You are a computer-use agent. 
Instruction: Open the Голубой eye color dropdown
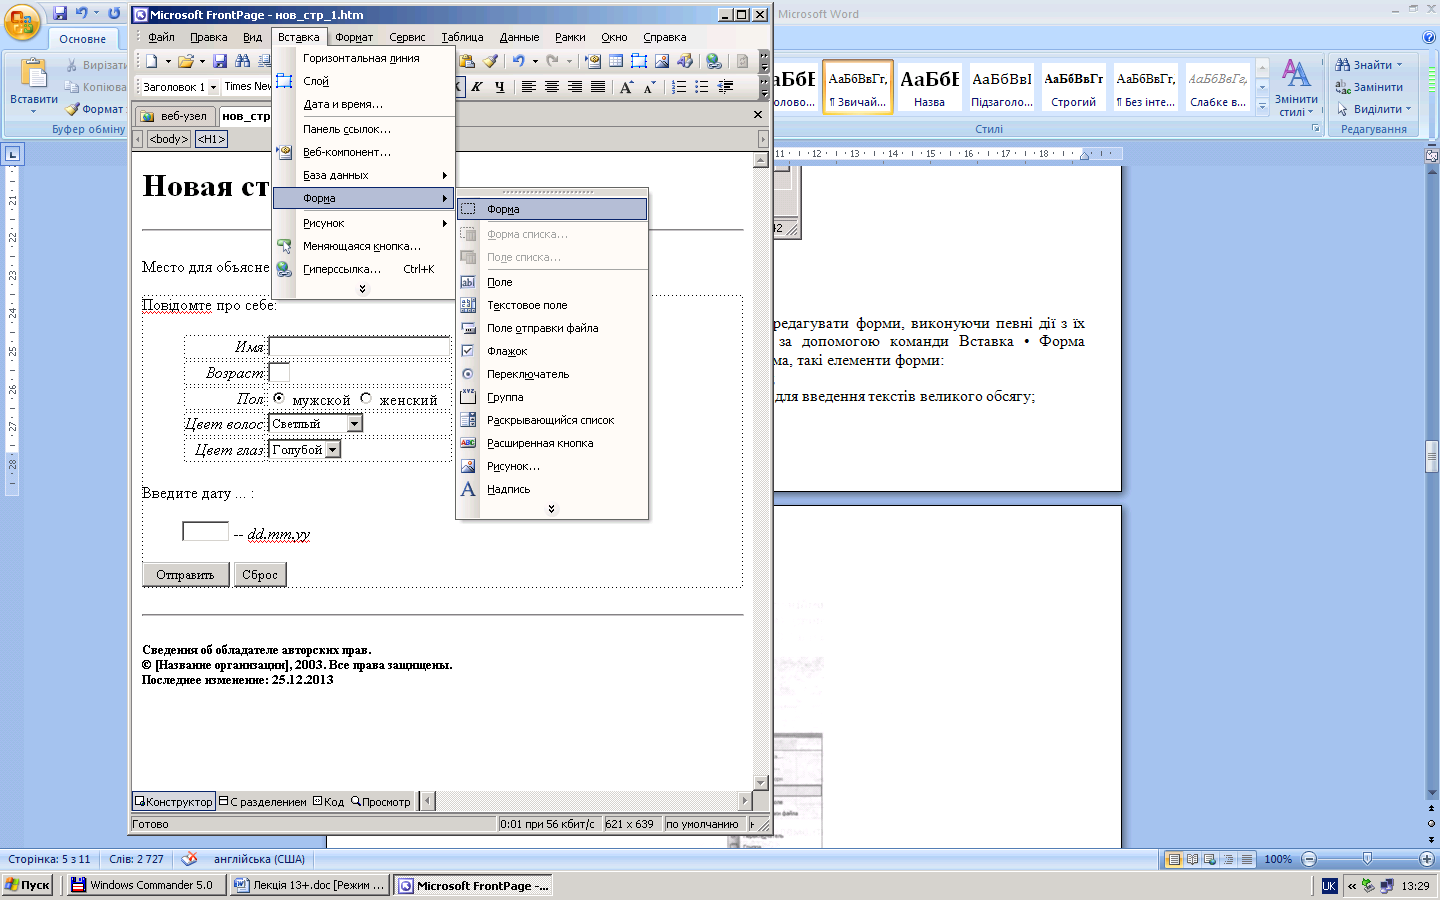(333, 450)
